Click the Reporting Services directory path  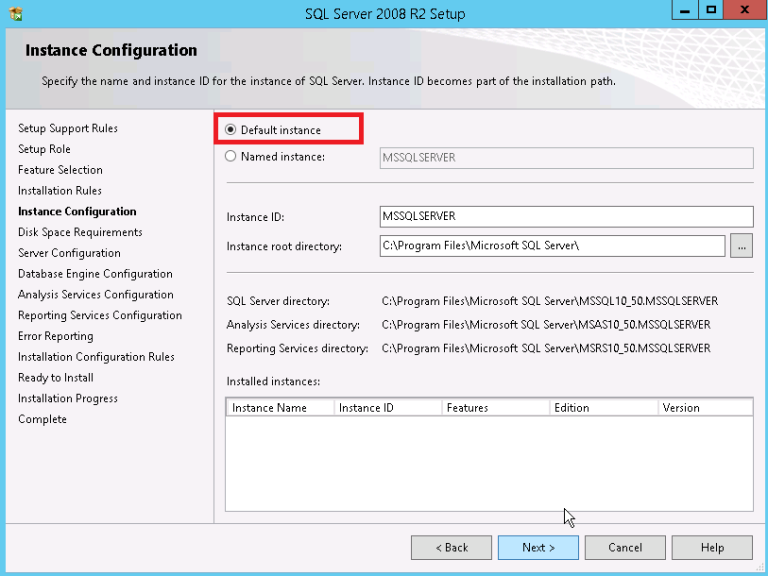click(546, 348)
